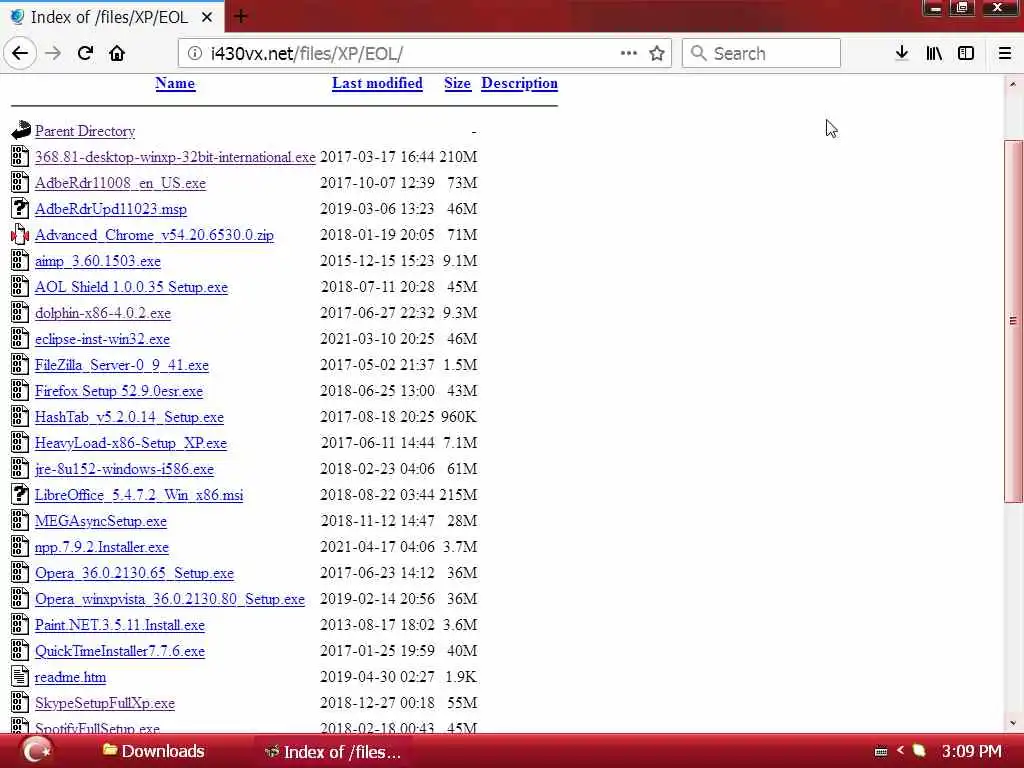Open the Library bookmarks menu
Viewport: 1024px width, 768px height.
934,53
